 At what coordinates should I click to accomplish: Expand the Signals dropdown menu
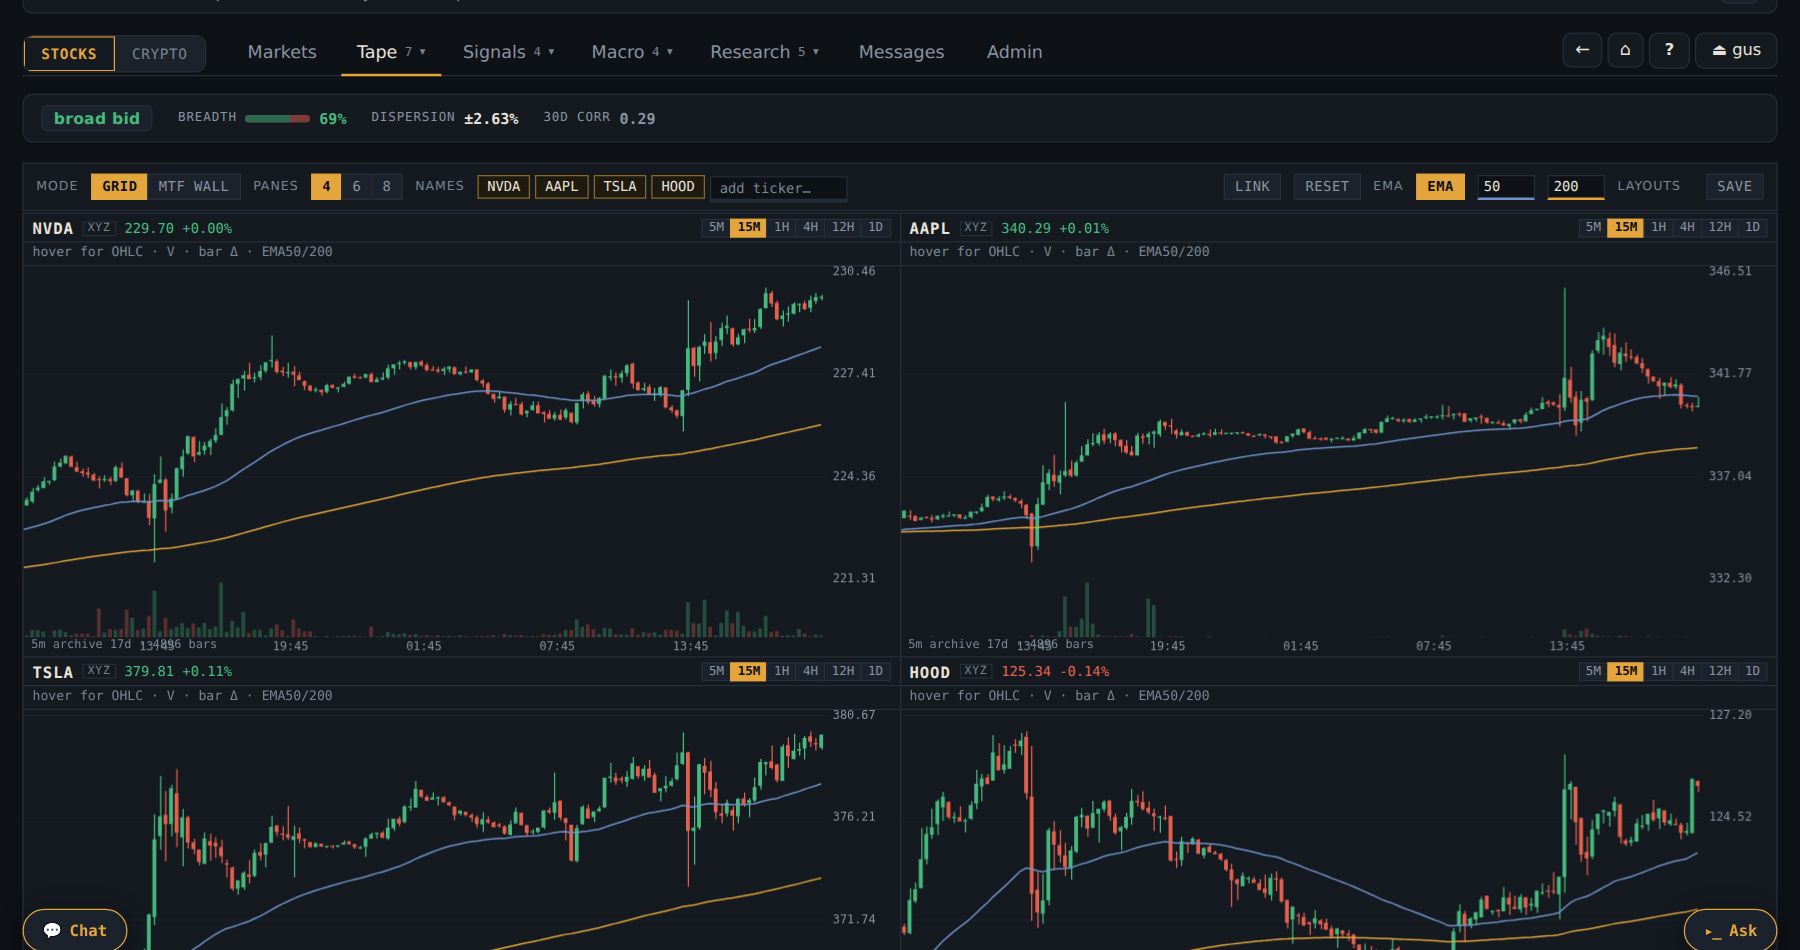click(x=508, y=52)
